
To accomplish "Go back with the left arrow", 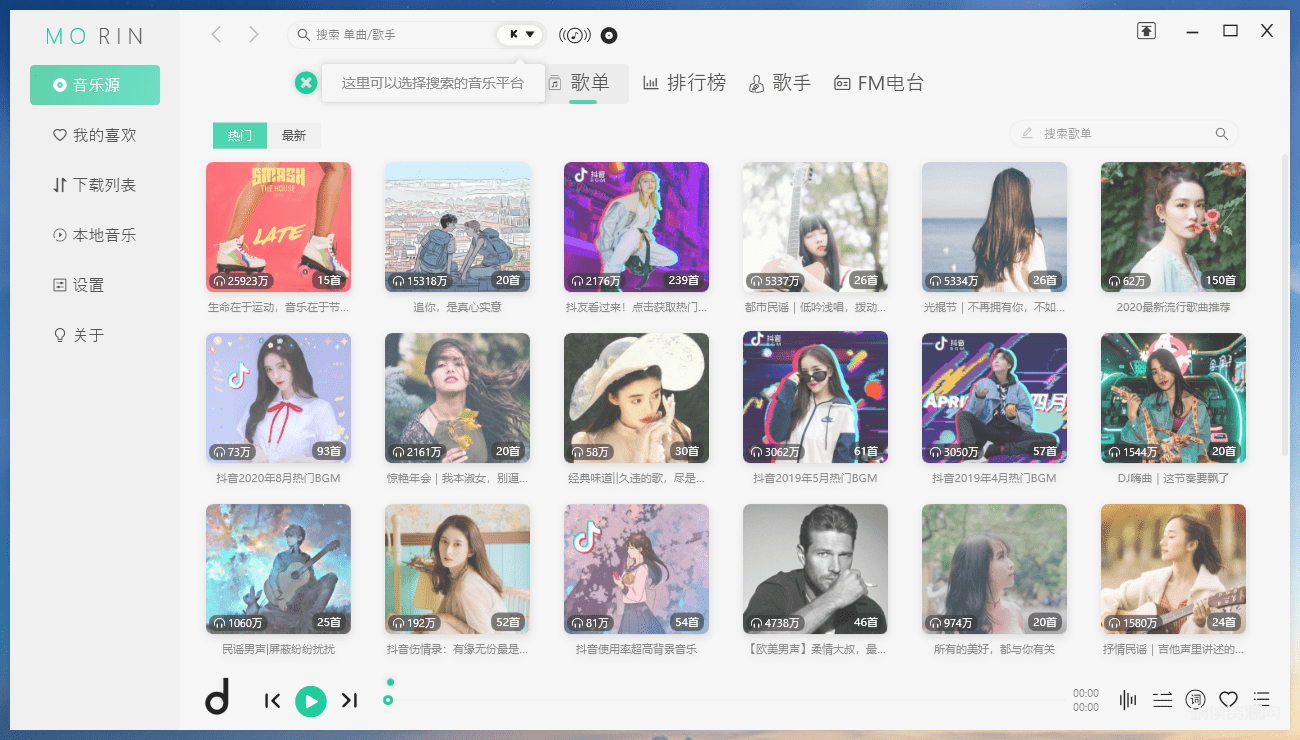I will pos(216,35).
